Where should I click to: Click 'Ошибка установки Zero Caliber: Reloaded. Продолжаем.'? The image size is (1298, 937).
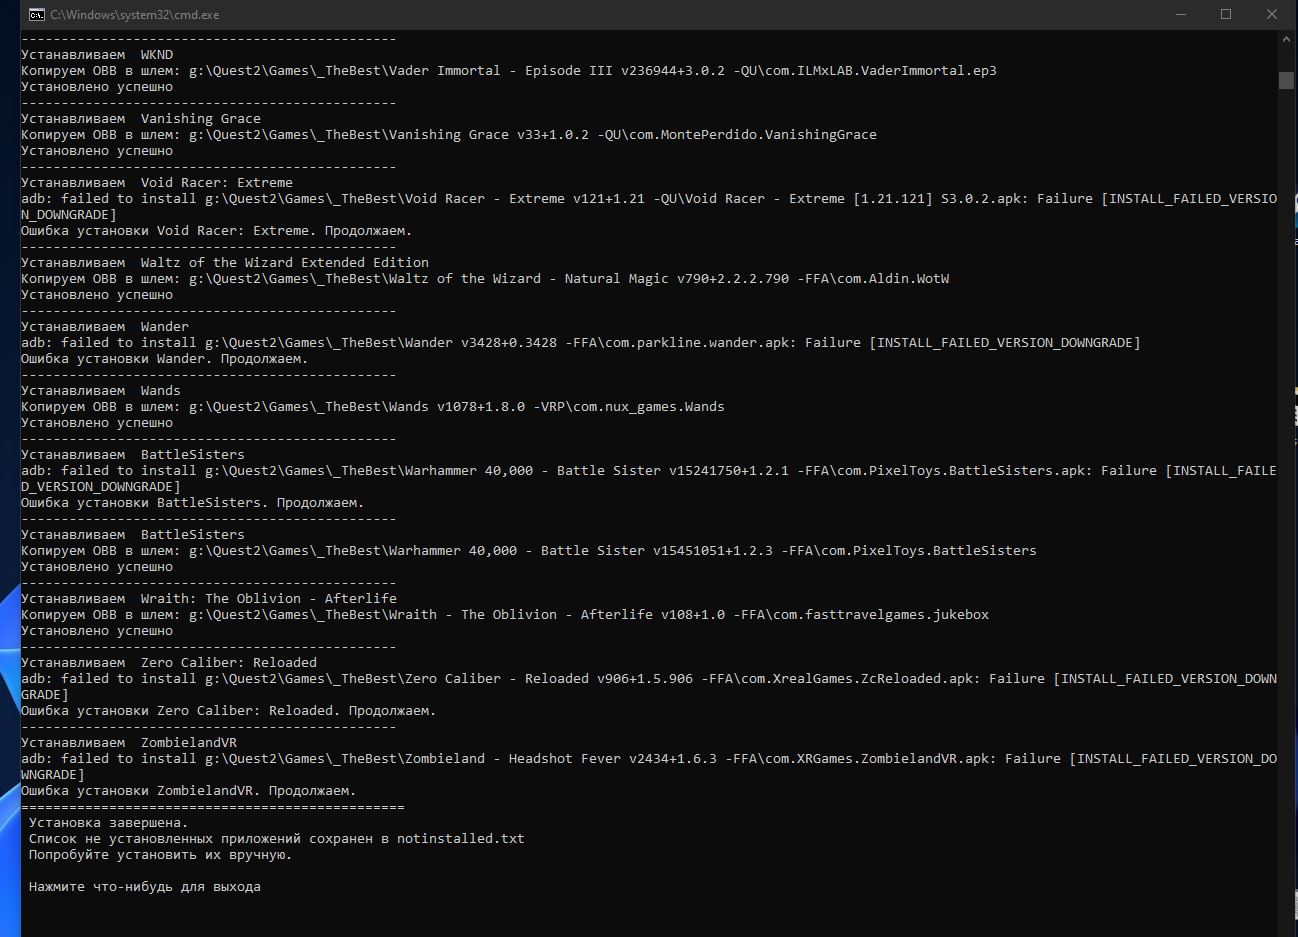229,711
